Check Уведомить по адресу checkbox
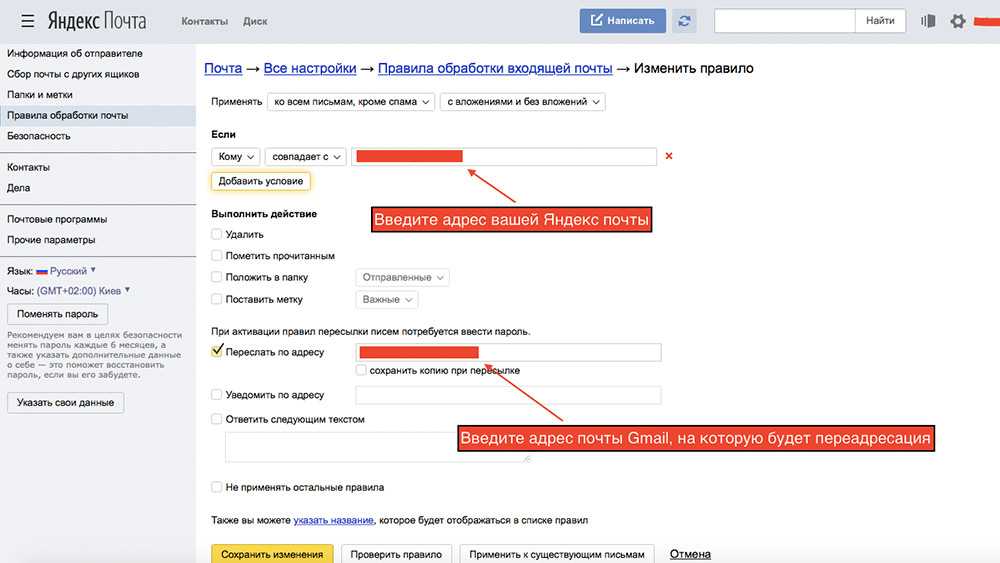This screenshot has width=1000, height=563. click(x=217, y=395)
